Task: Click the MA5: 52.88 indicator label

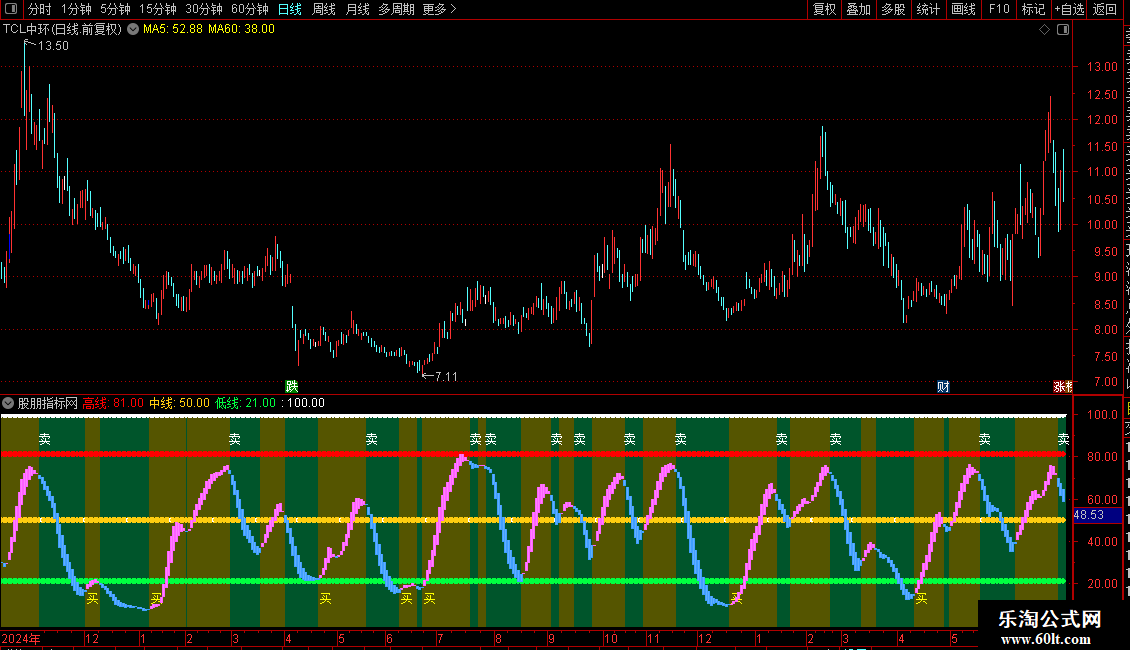Action: 173,29
